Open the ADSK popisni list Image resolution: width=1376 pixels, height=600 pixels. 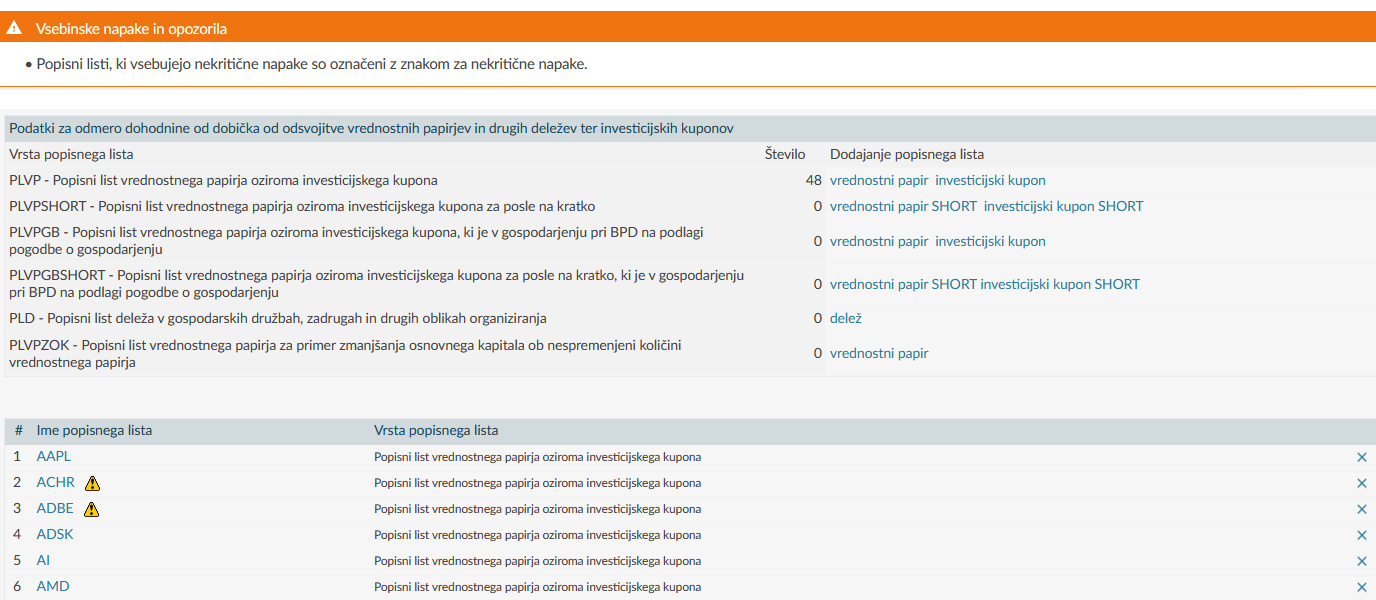pyautogui.click(x=55, y=534)
